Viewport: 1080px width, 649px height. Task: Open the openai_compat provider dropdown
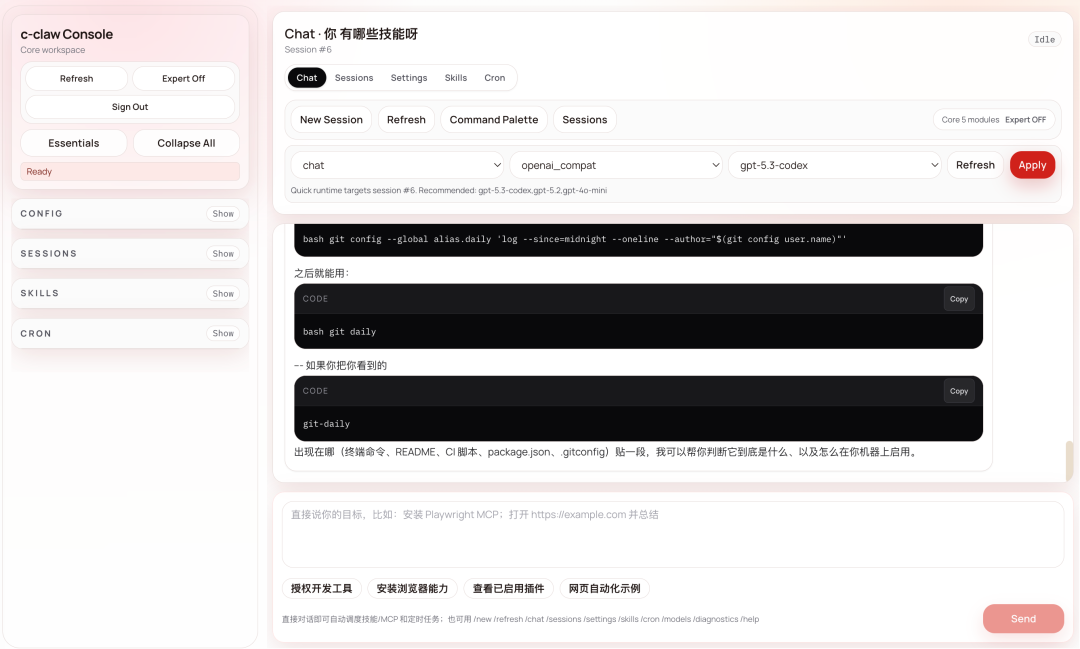tap(616, 164)
